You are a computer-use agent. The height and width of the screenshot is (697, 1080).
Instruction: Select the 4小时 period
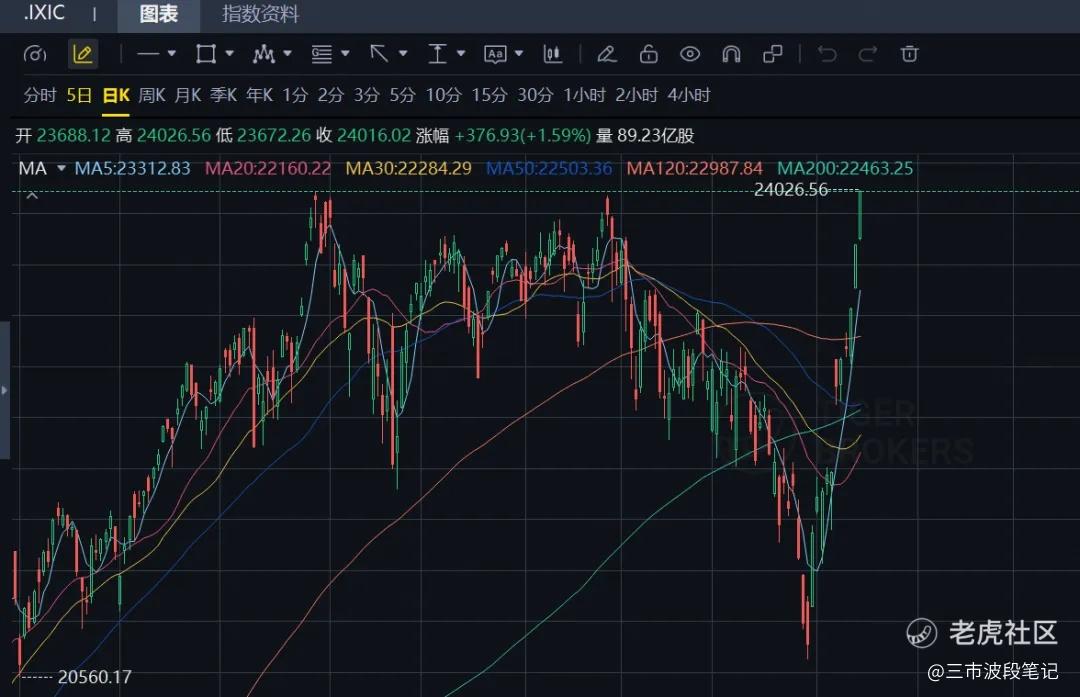tap(689, 95)
